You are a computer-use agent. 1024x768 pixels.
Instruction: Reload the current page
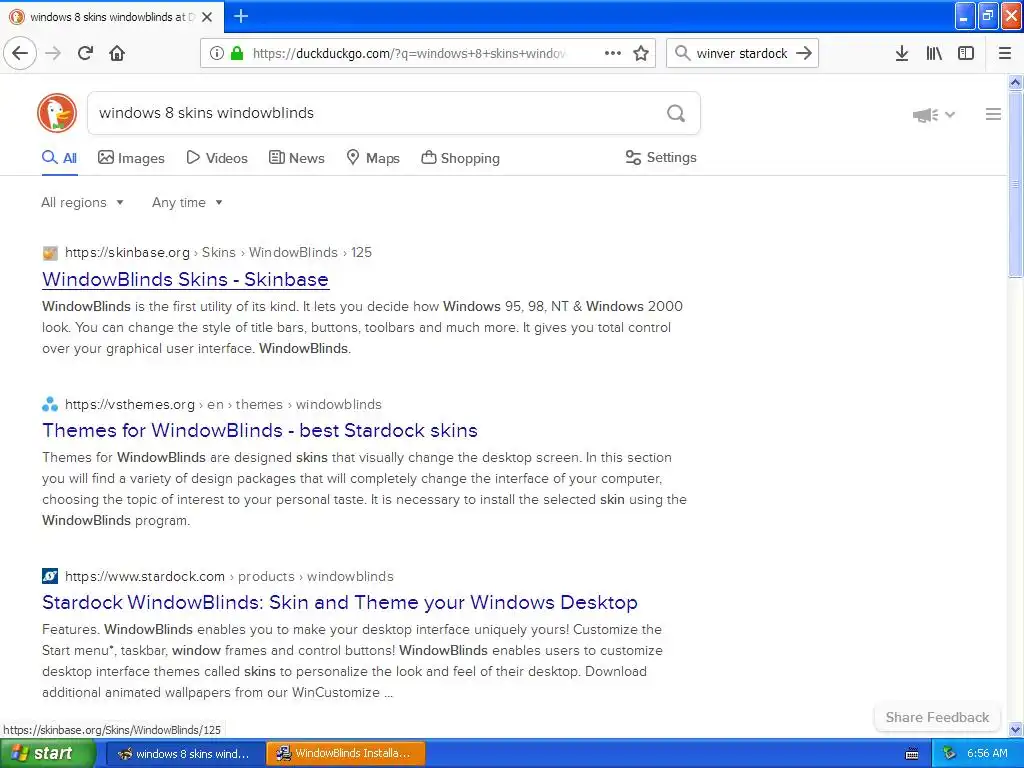85,53
